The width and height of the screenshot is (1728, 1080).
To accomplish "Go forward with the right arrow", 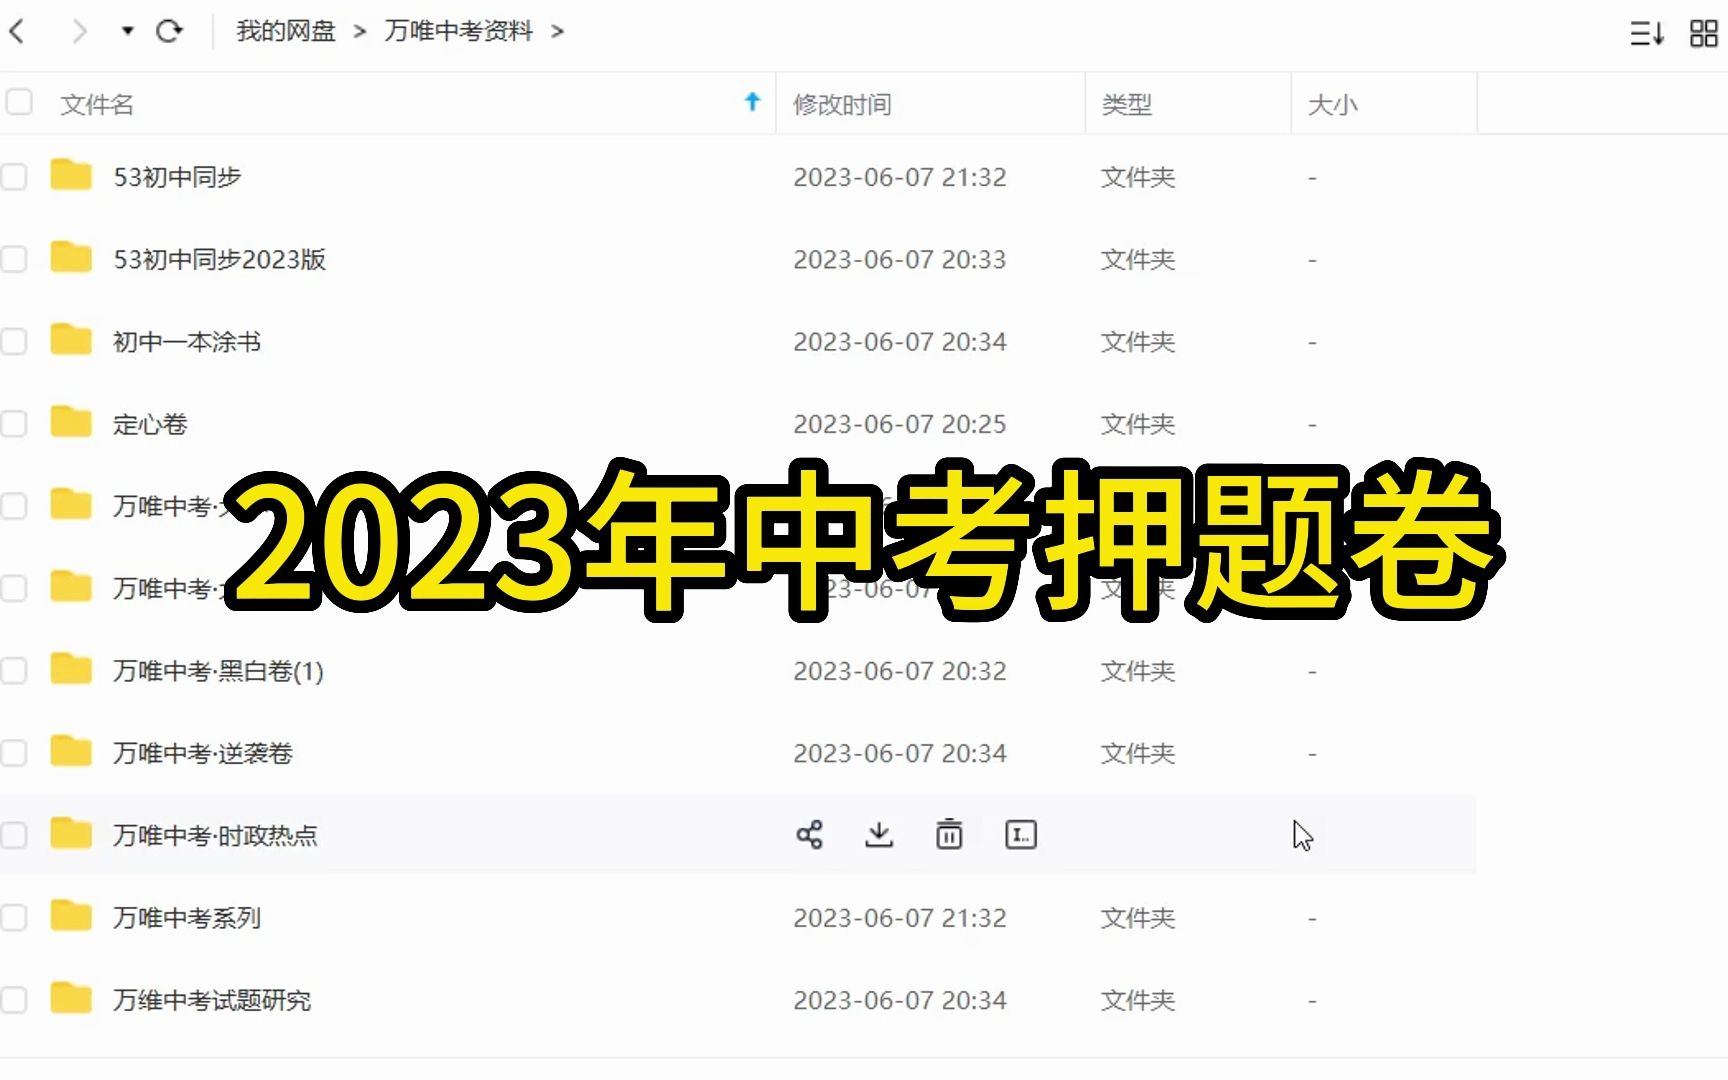I will [x=80, y=32].
